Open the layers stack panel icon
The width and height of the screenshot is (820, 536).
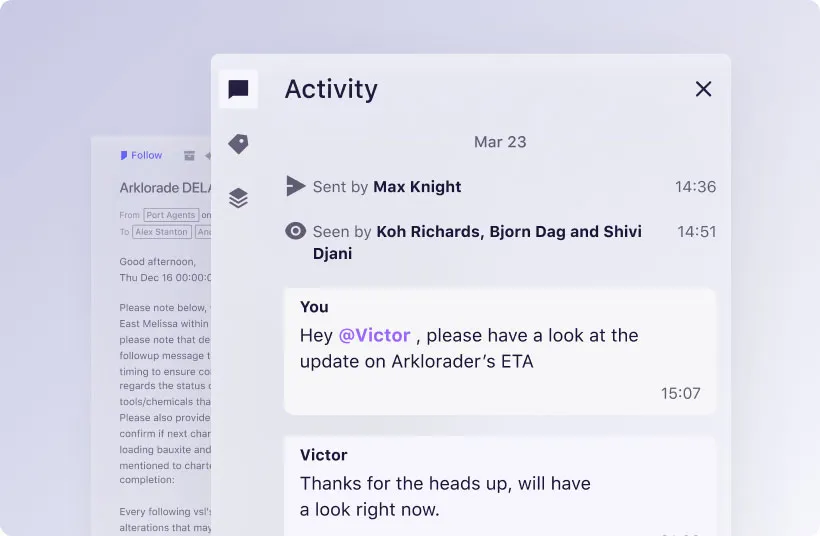[238, 198]
